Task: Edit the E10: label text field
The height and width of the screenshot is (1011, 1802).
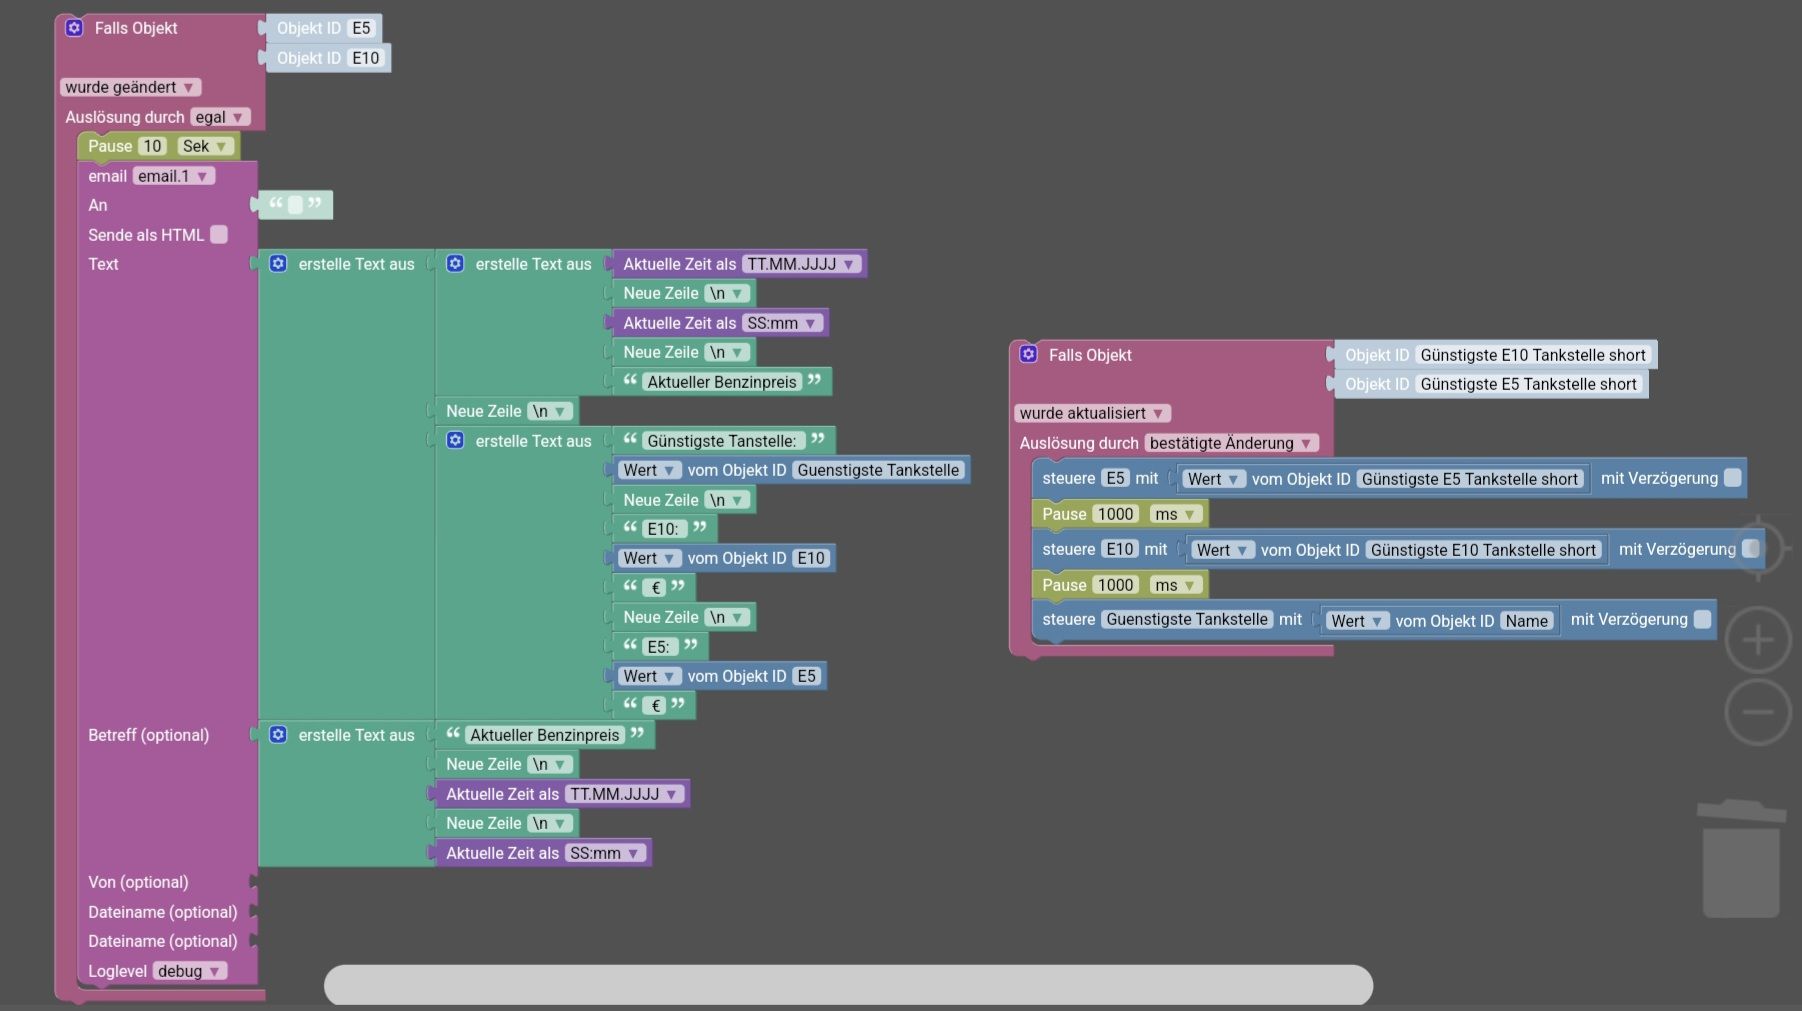Action: tap(663, 529)
